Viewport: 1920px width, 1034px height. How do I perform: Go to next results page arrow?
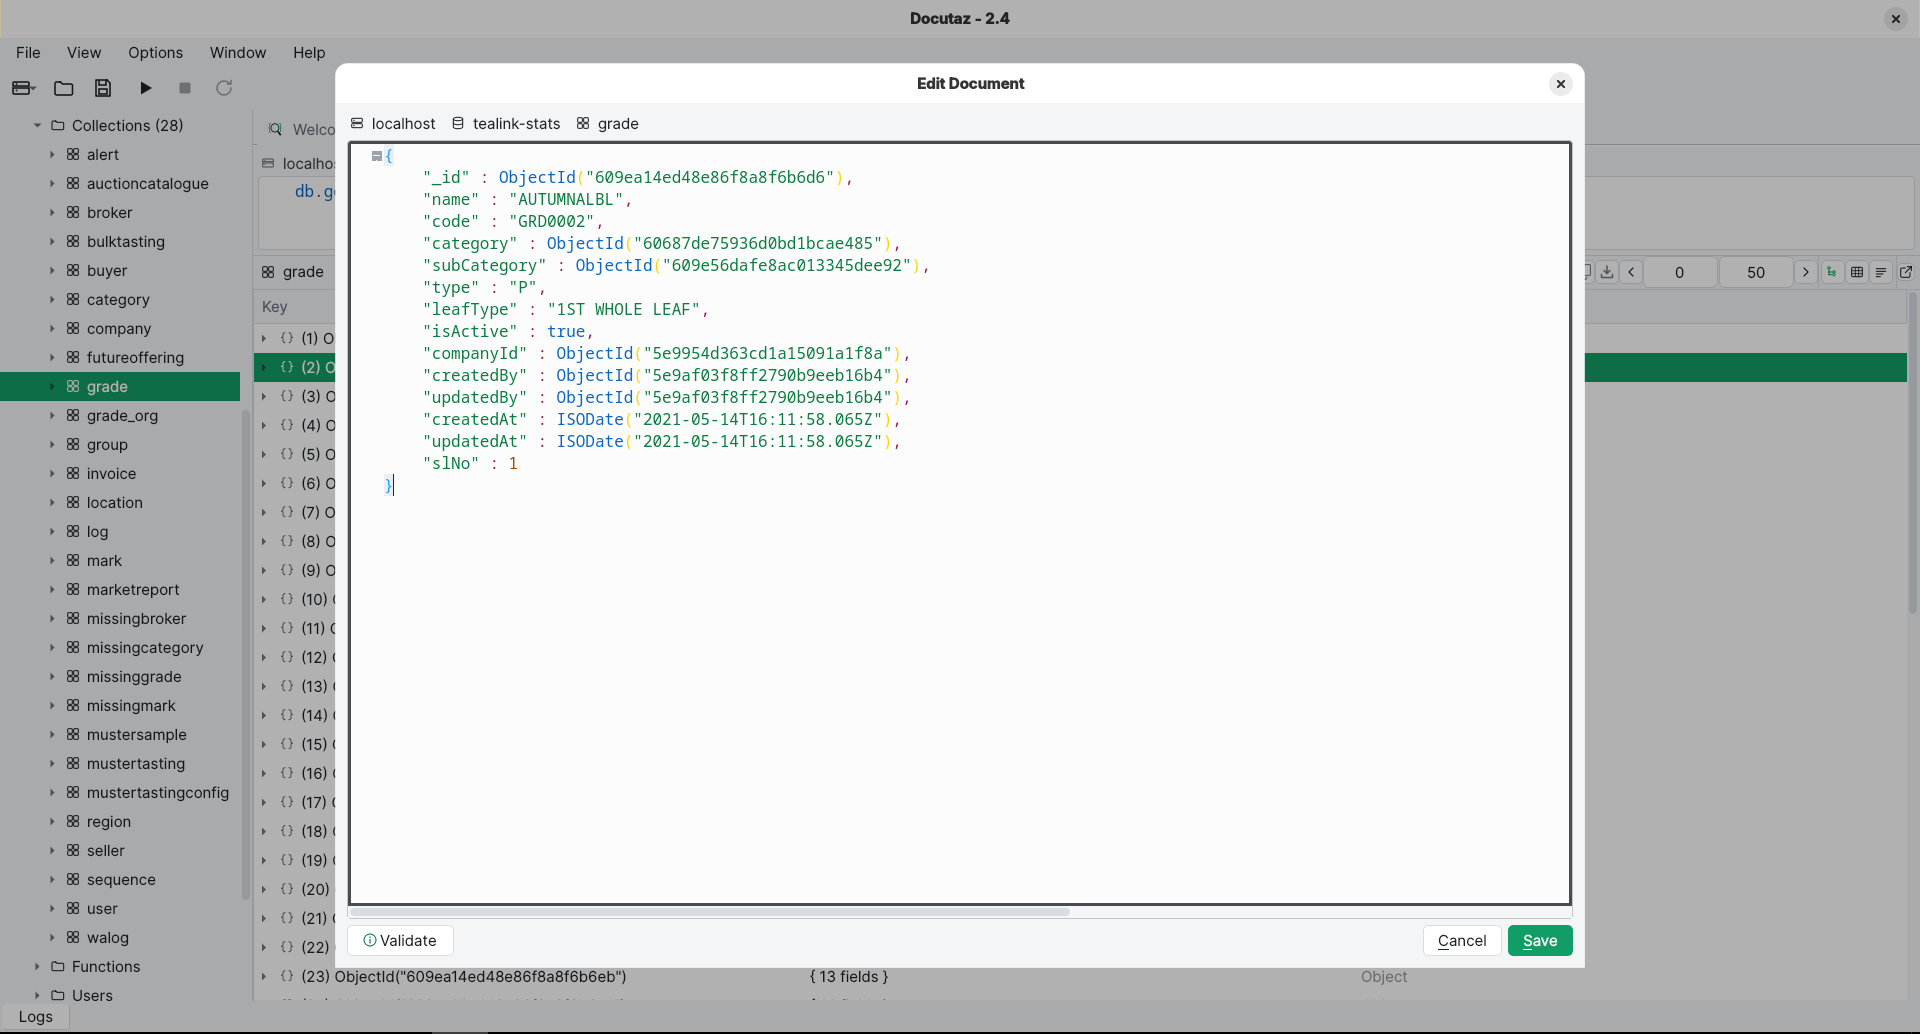1805,272
